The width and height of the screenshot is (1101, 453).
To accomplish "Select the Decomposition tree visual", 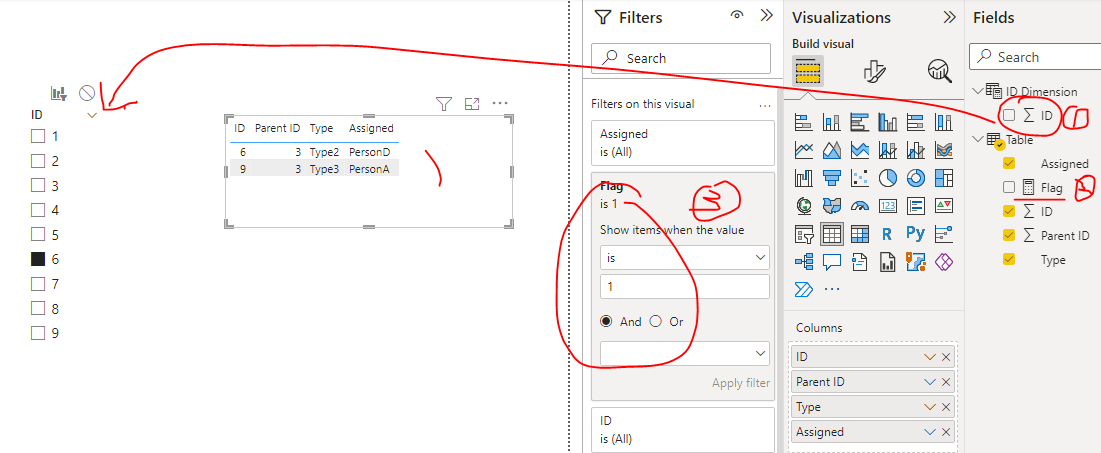I will tap(804, 261).
